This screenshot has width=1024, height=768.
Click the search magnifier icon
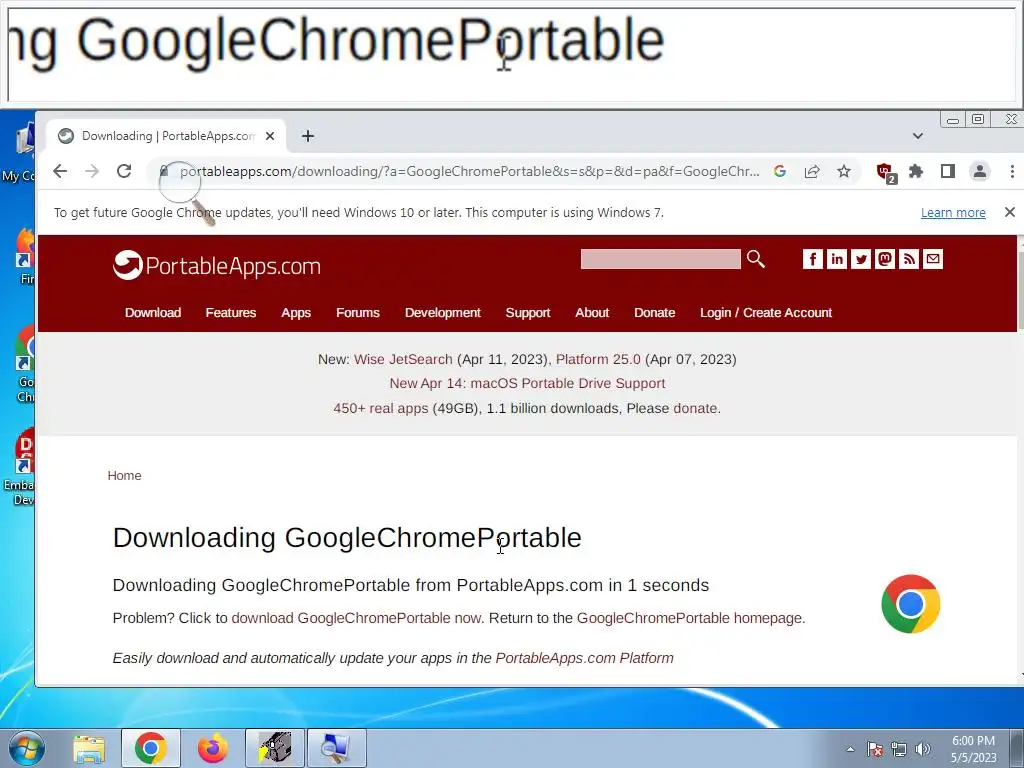click(x=756, y=259)
